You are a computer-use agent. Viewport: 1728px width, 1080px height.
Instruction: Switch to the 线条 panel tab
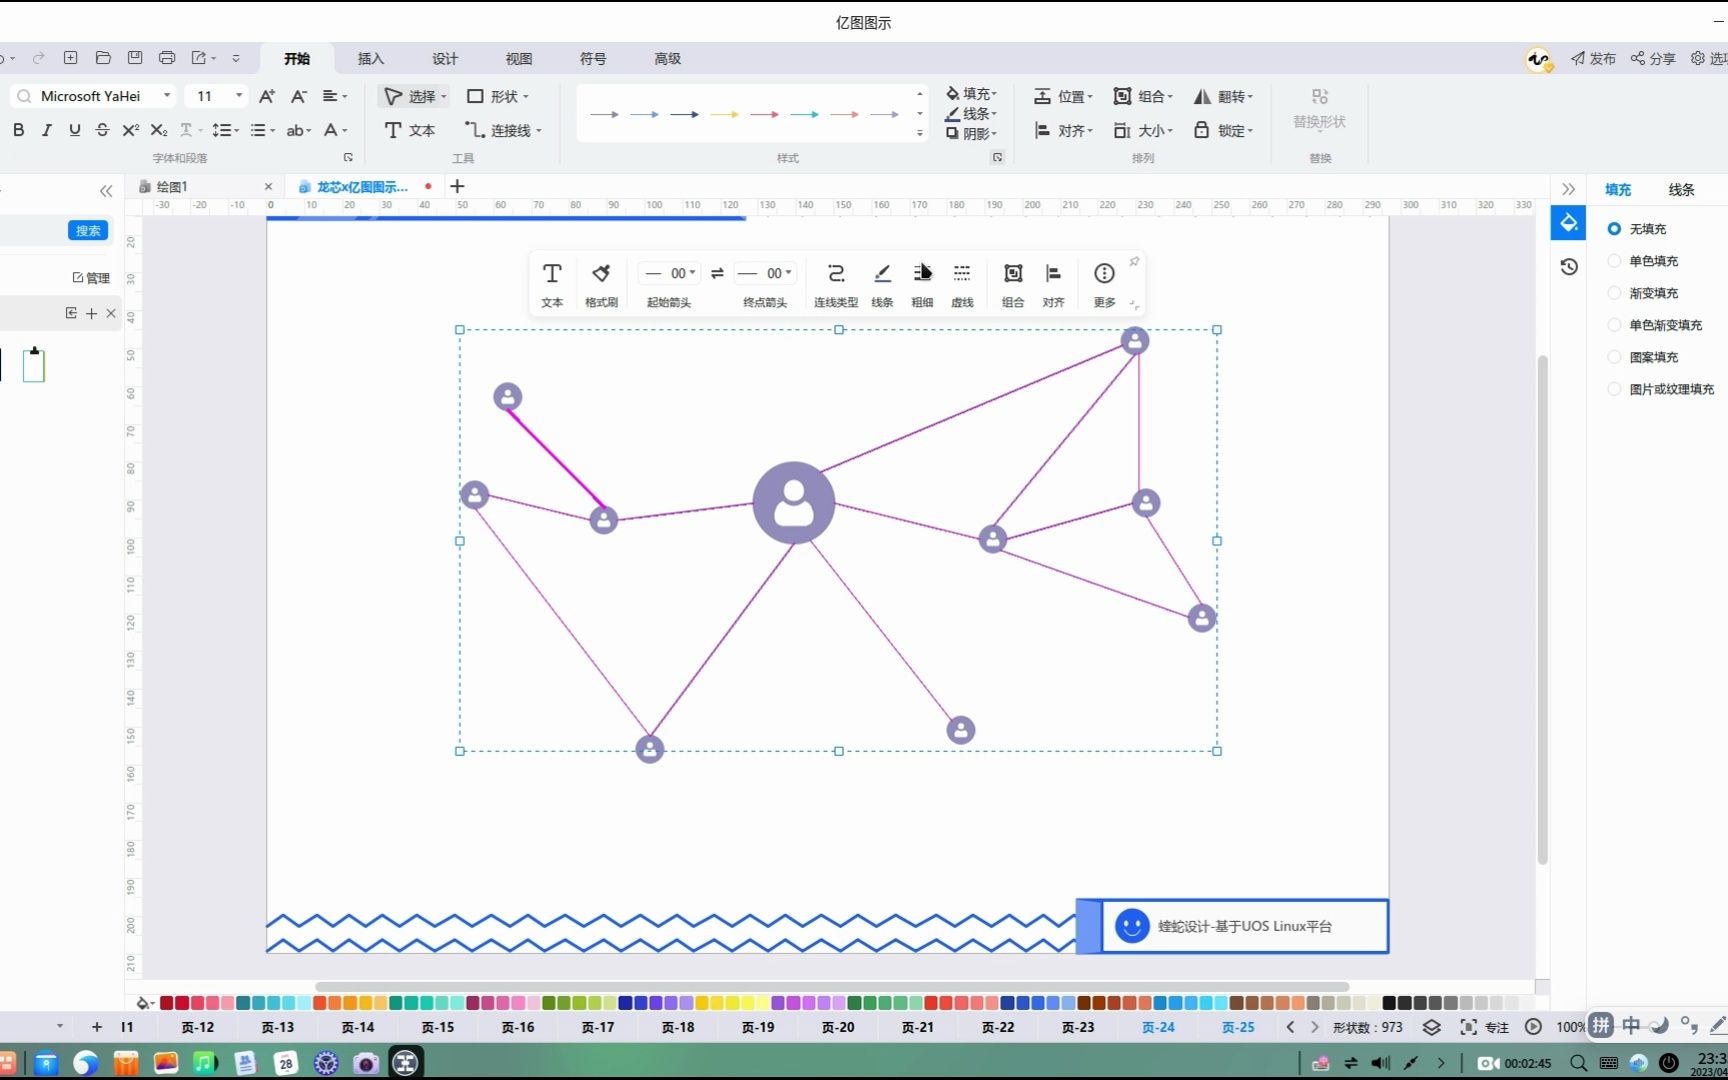tap(1681, 190)
